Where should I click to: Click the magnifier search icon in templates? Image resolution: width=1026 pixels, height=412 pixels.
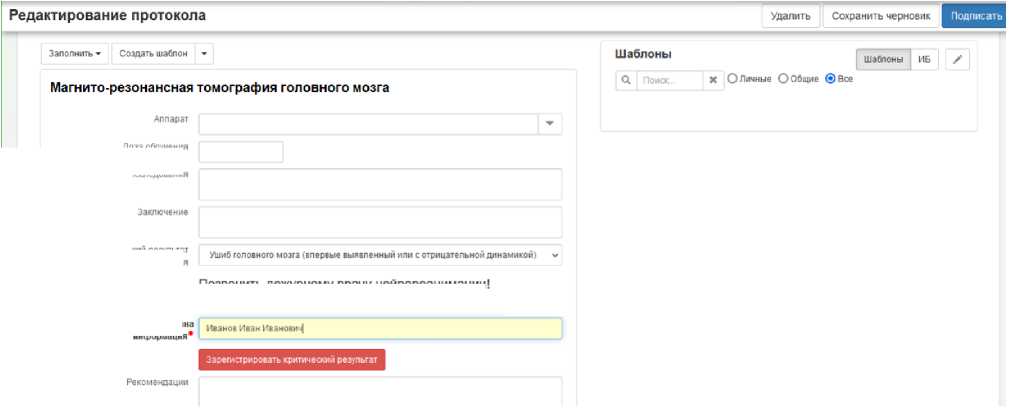point(625,80)
